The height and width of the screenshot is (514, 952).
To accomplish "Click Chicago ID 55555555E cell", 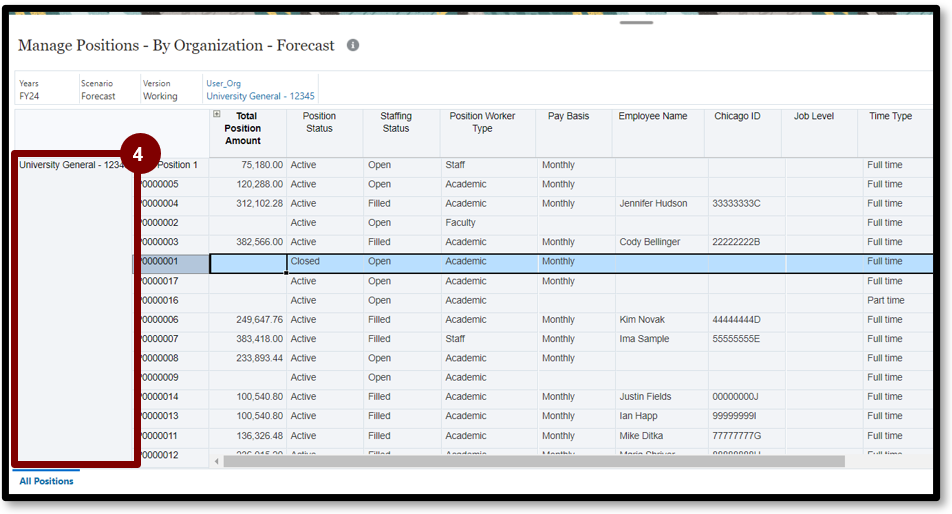I will [747, 339].
